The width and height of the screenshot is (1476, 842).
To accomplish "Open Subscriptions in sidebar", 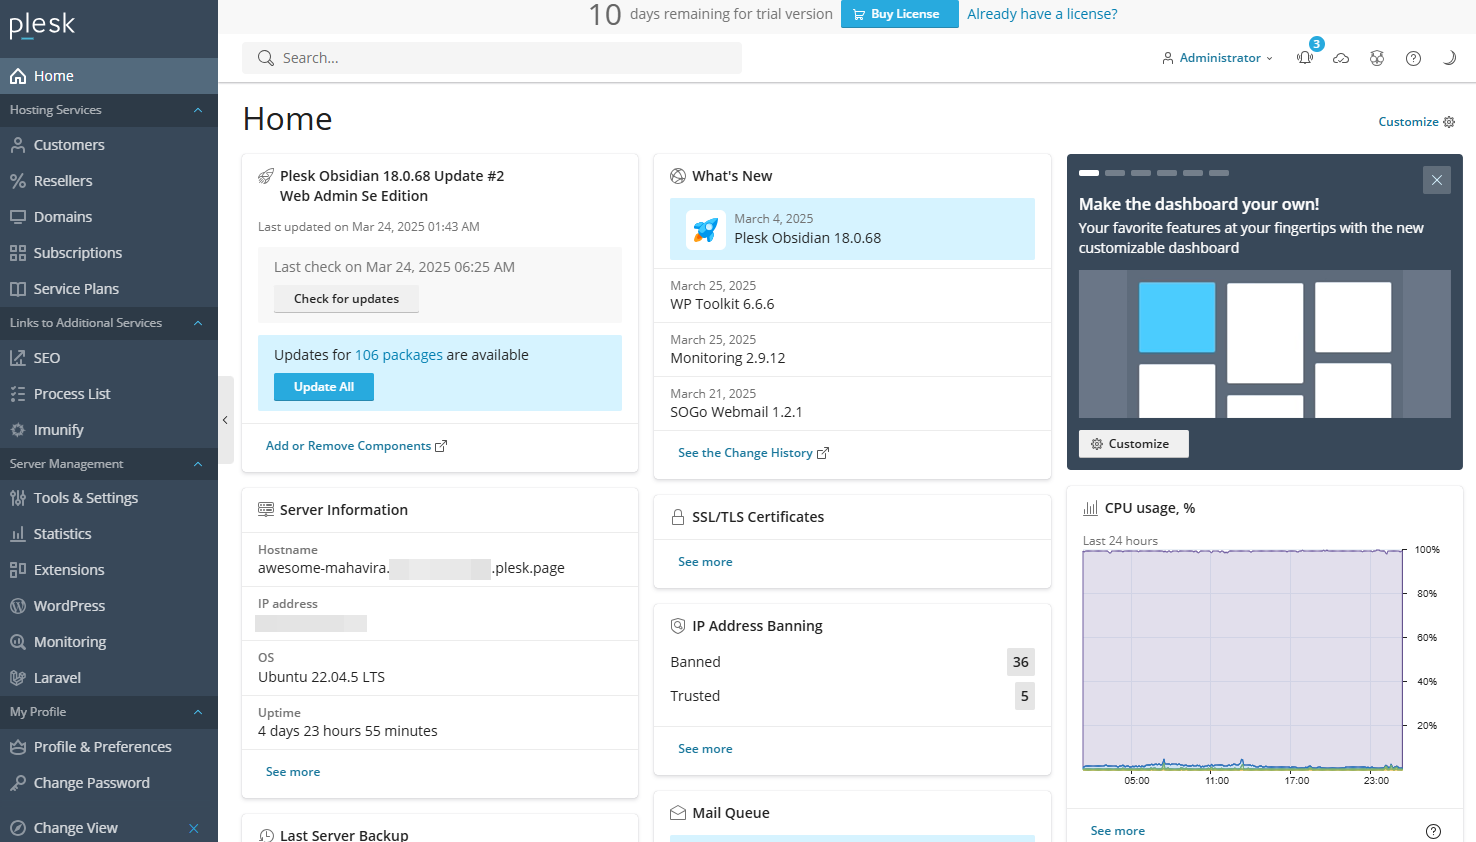I will [109, 253].
